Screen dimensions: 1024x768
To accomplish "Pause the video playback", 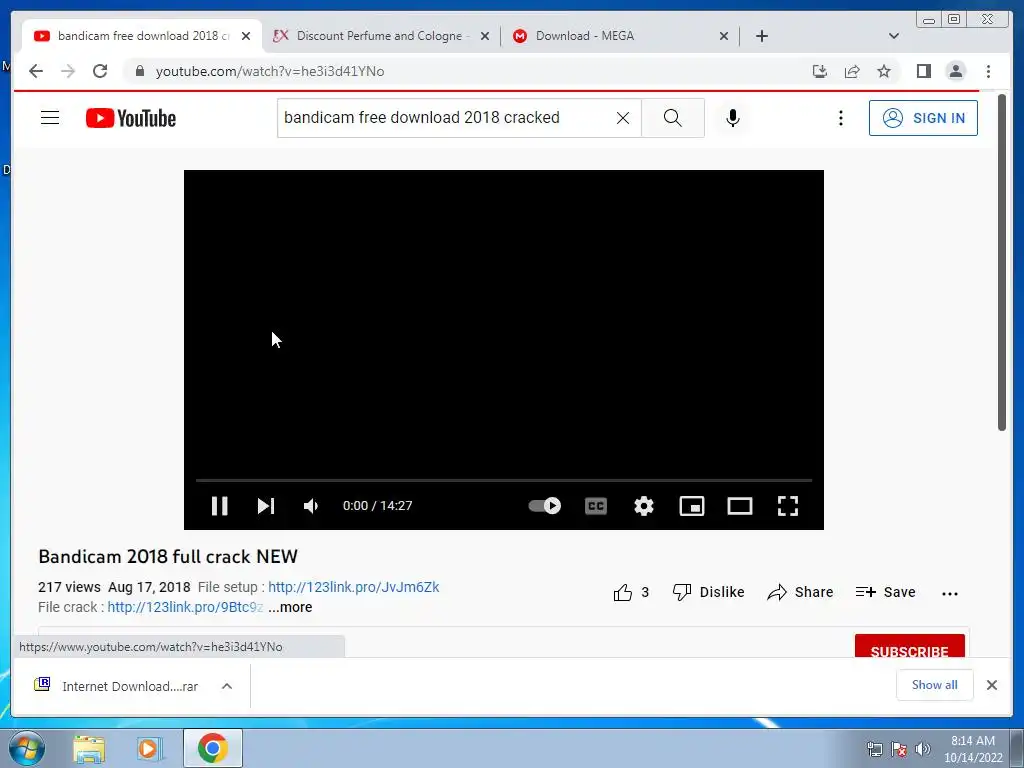I will (x=219, y=505).
